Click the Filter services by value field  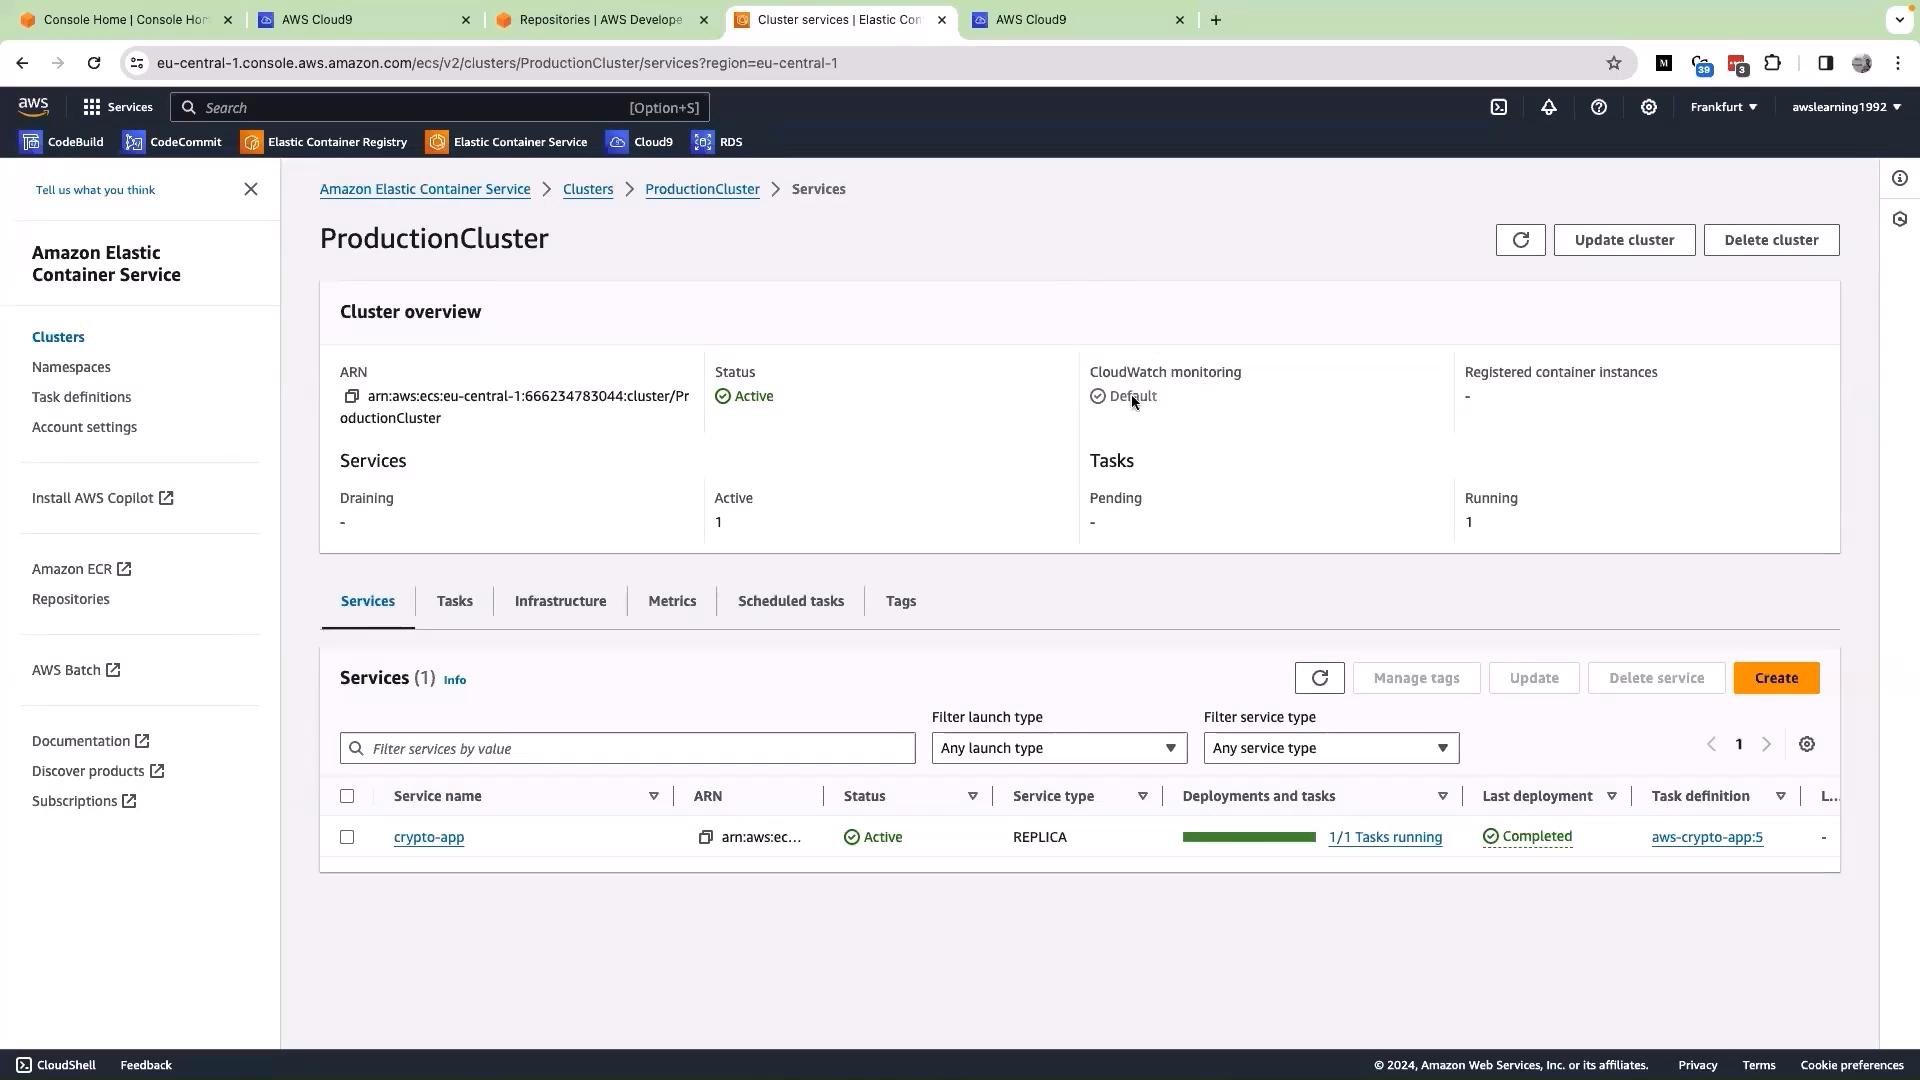pos(627,748)
